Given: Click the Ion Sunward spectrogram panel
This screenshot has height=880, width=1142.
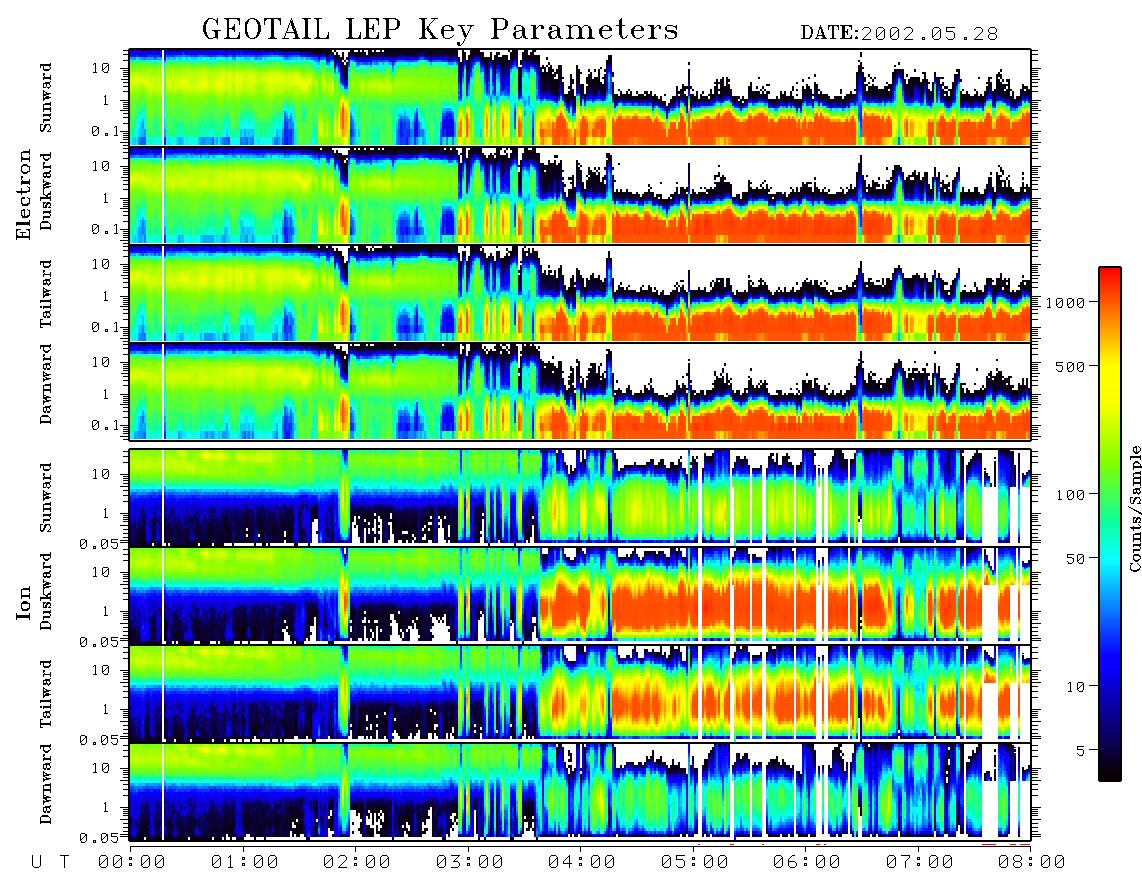Looking at the screenshot, I should (x=580, y=497).
